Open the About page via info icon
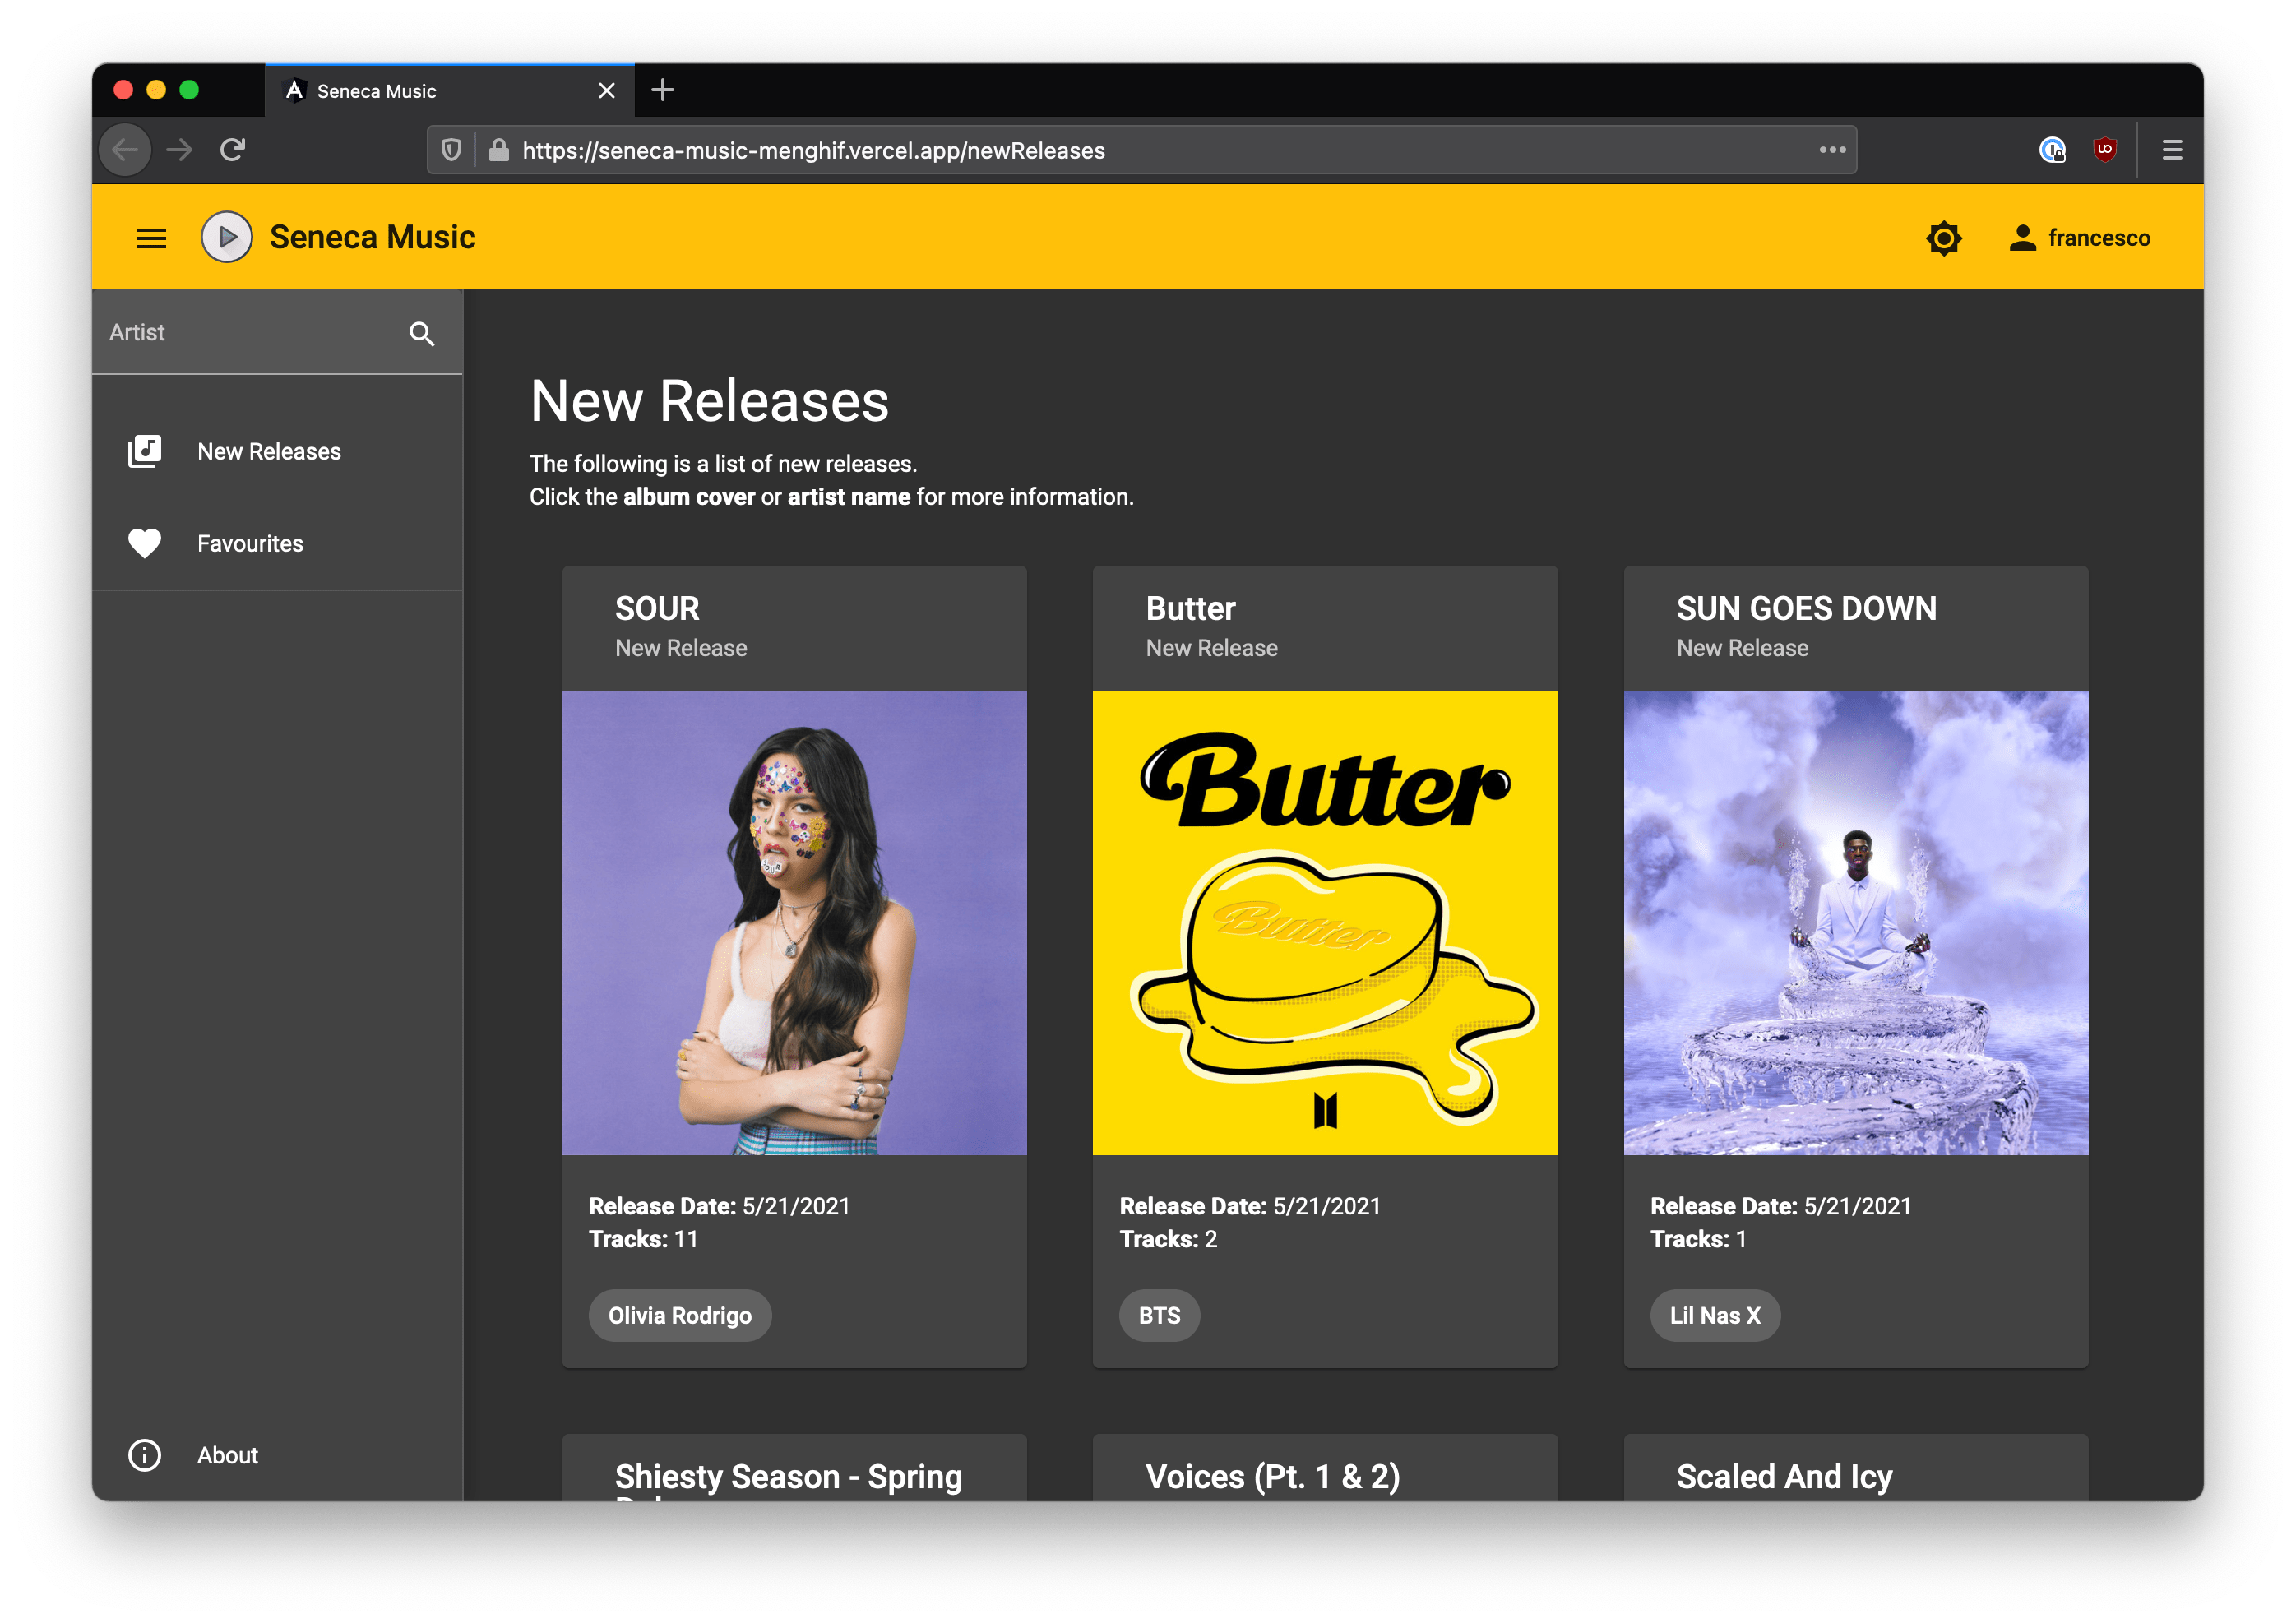2296x1623 pixels. tap(145, 1455)
